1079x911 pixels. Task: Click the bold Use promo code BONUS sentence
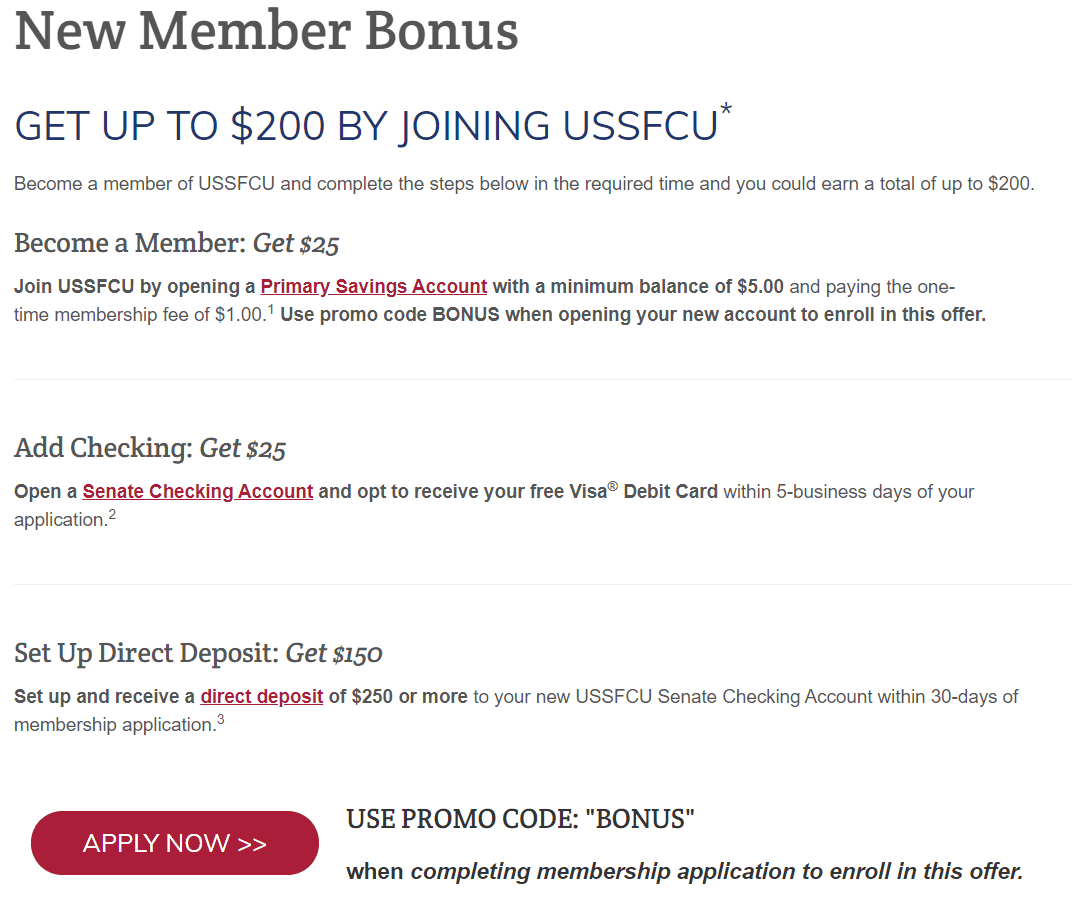(633, 314)
